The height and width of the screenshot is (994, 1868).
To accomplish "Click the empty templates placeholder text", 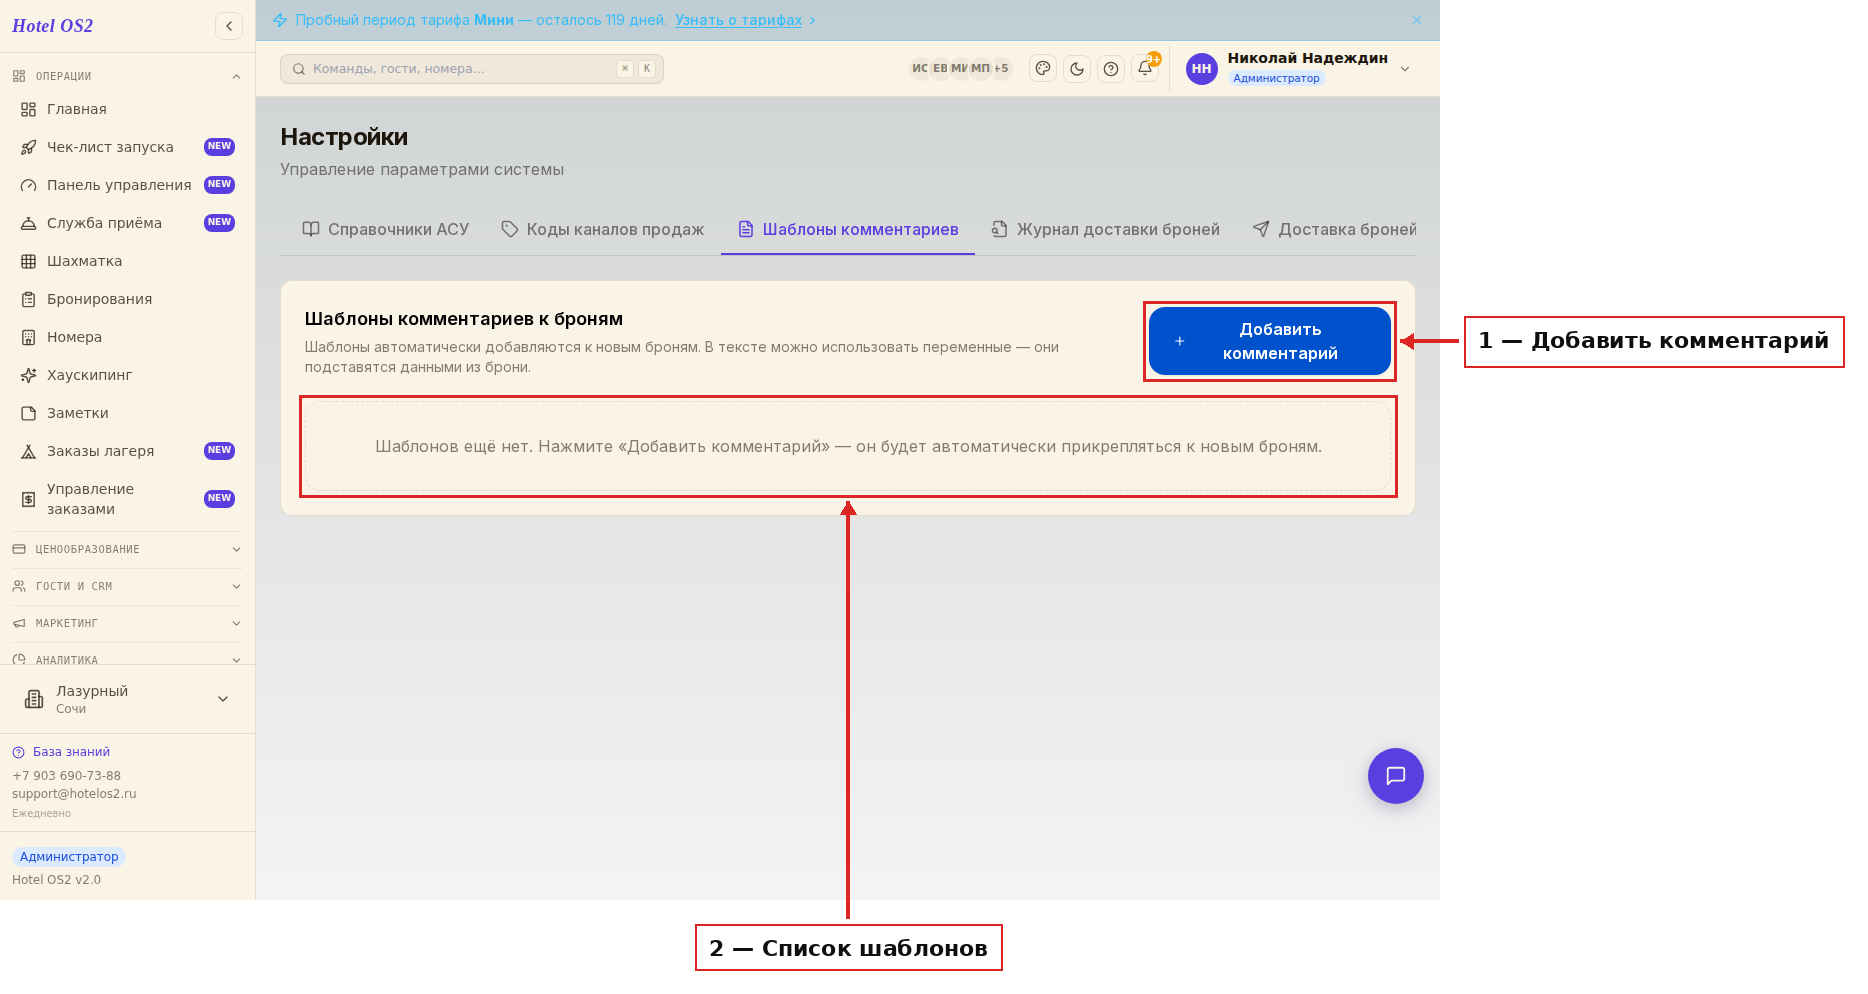I will [848, 447].
